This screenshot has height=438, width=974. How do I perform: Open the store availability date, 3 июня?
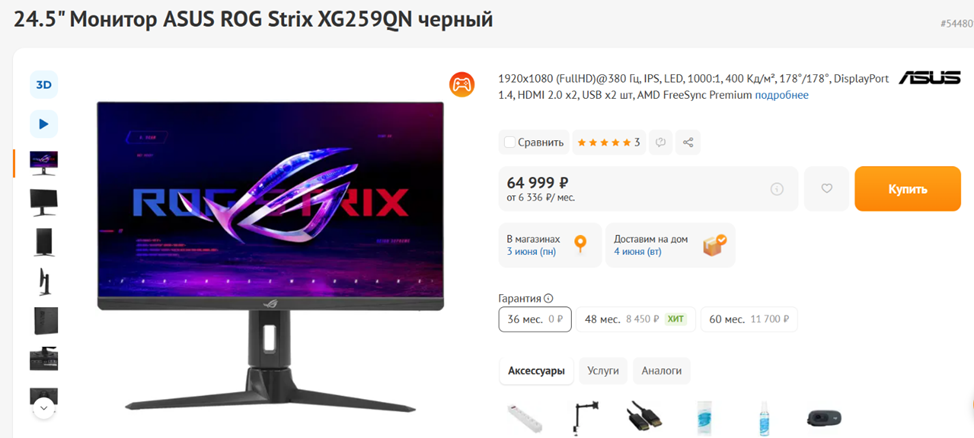pos(531,252)
